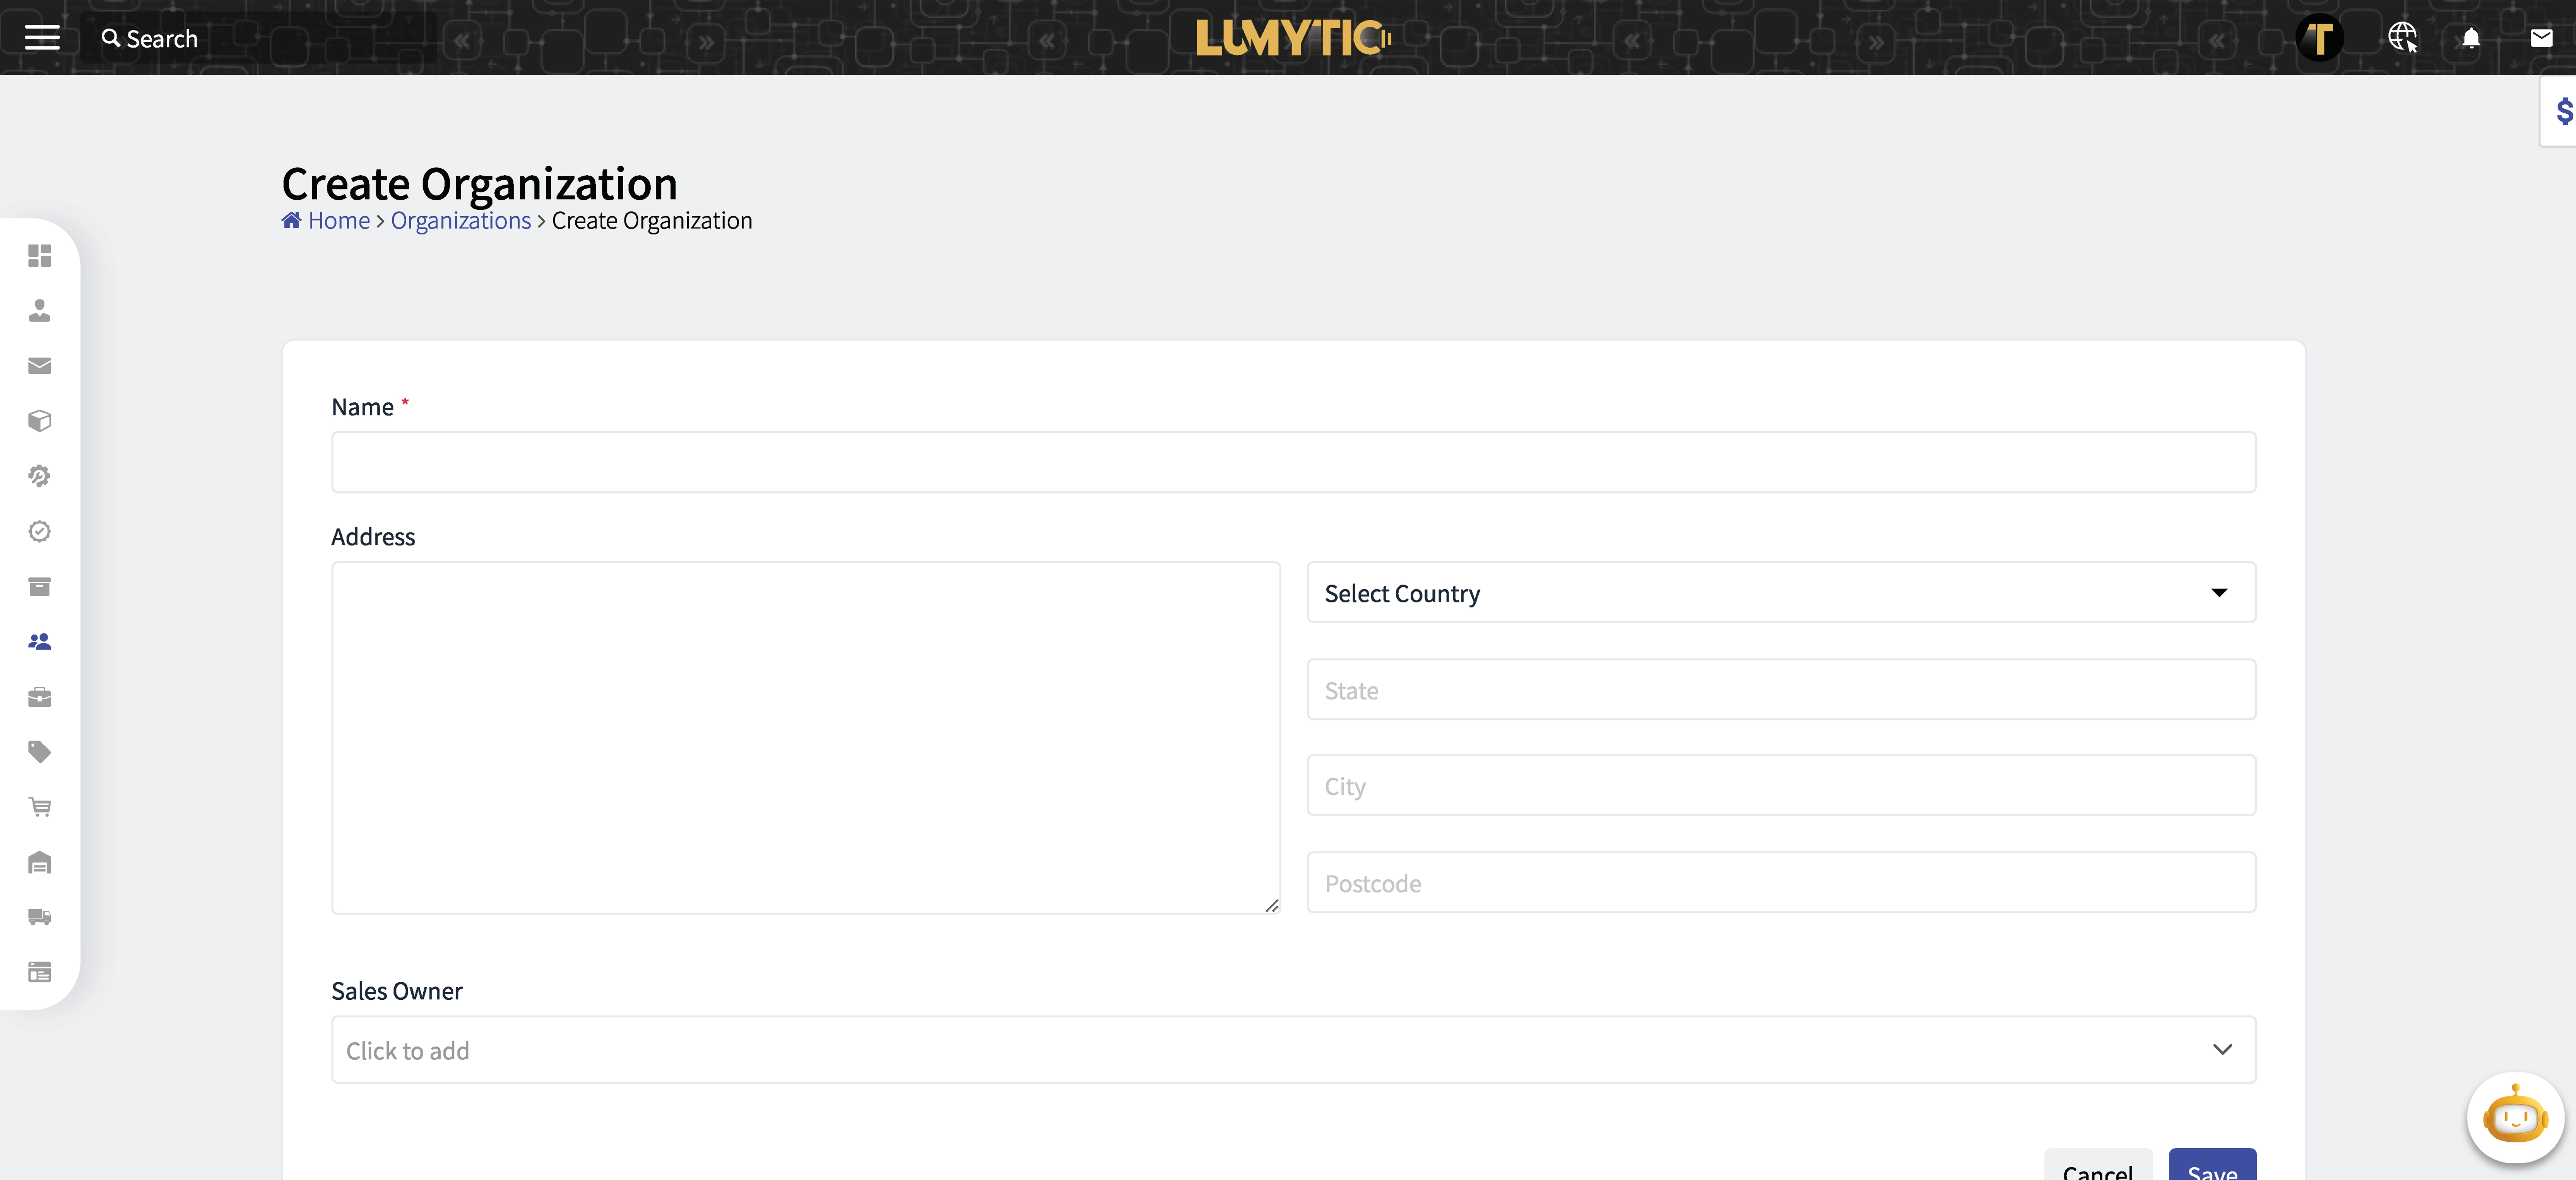2576x1180 pixels.
Task: Open the hamburger navigation menu
Action: 42,37
